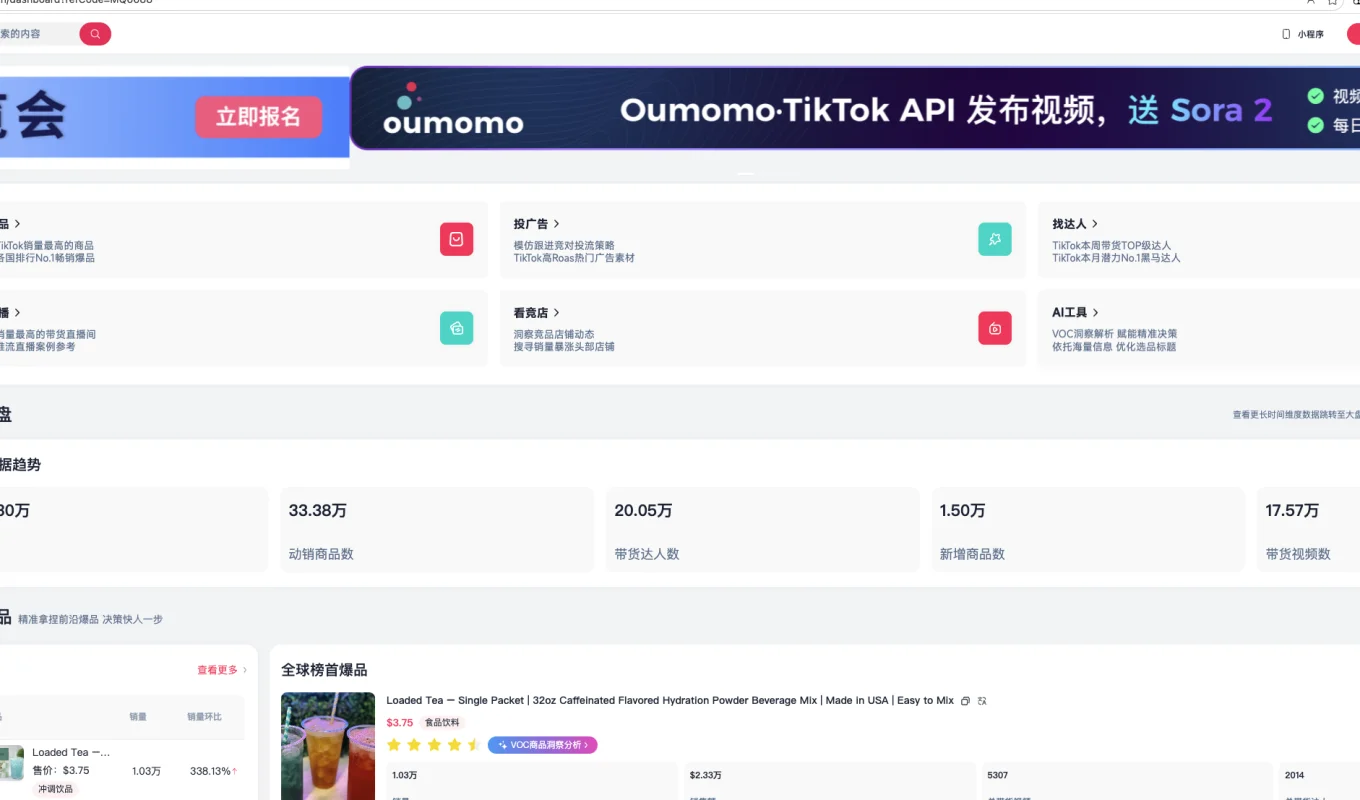Click the red shopping bag icon
The height and width of the screenshot is (800, 1360).
tap(456, 239)
